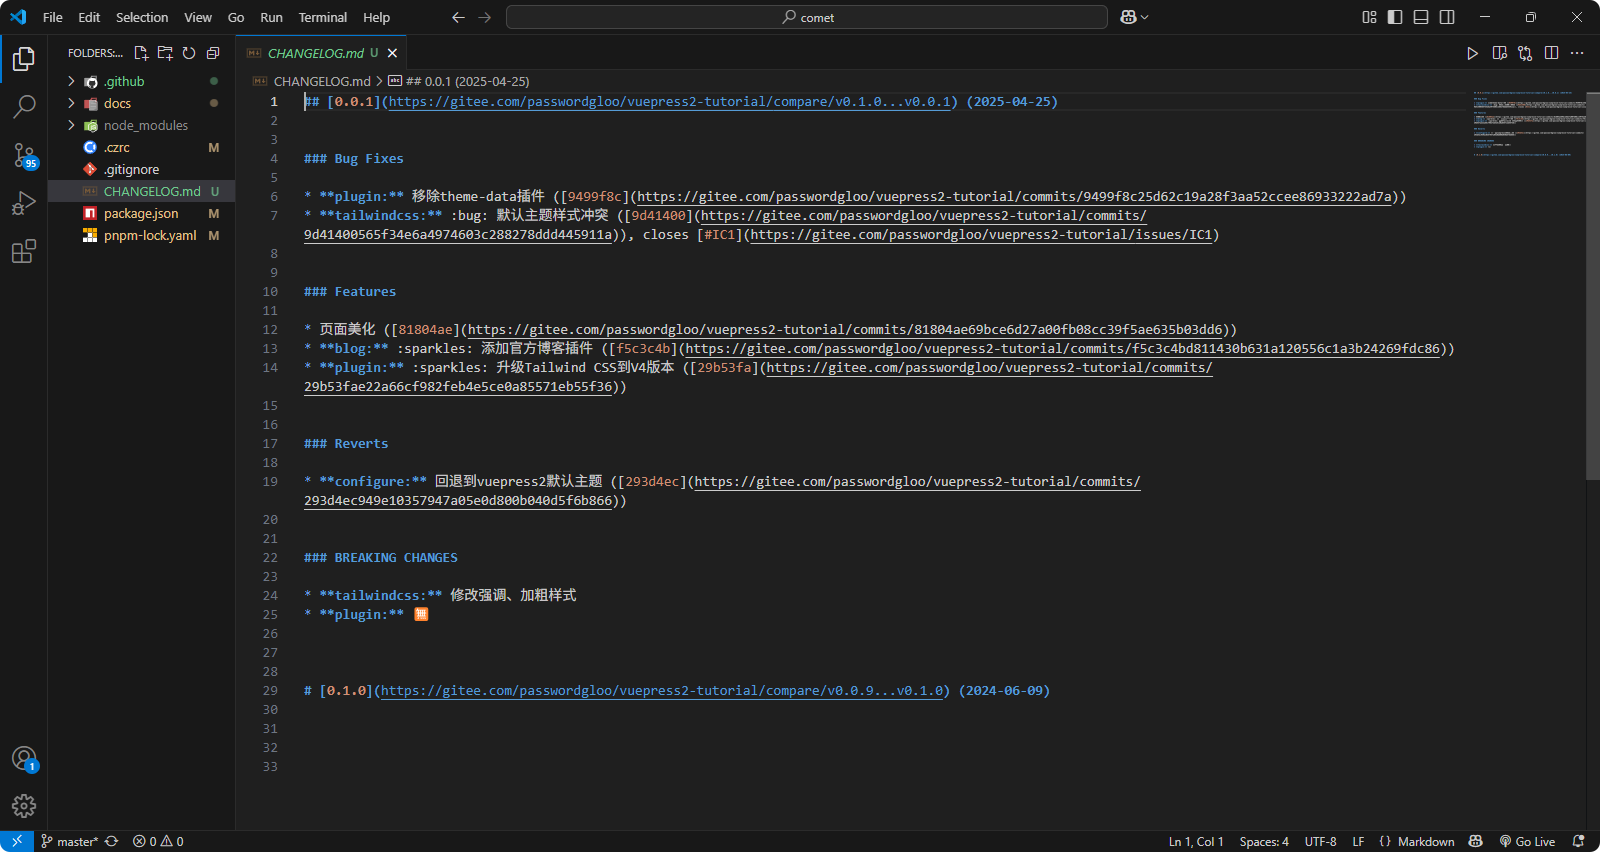Click the Run play icon in the editor toolbar

[1472, 53]
